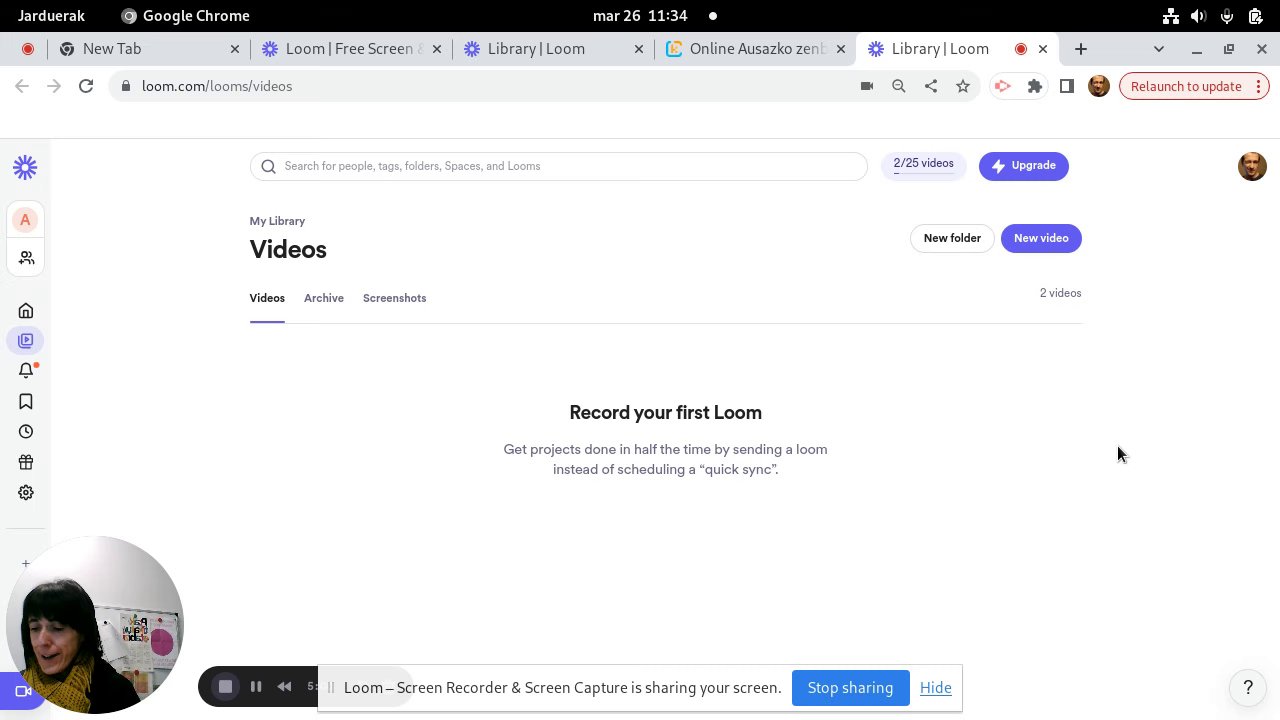Switch to the New Tab tab

(x=150, y=49)
